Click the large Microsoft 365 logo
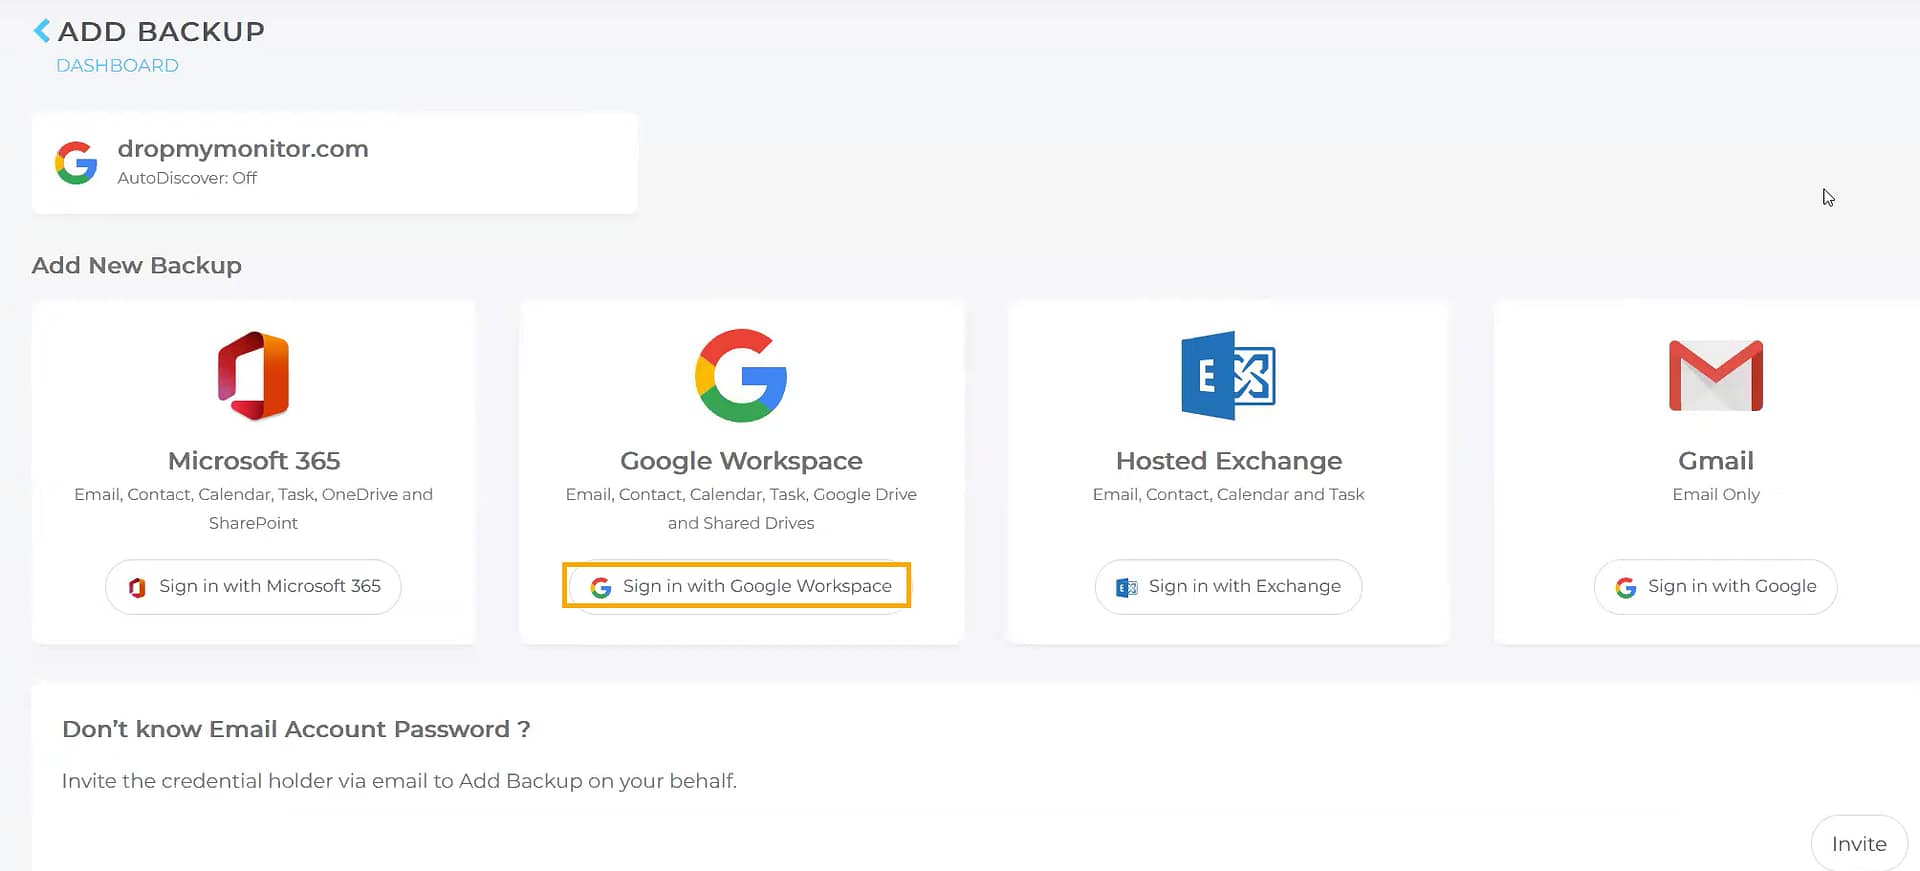The image size is (1920, 871). [x=254, y=375]
